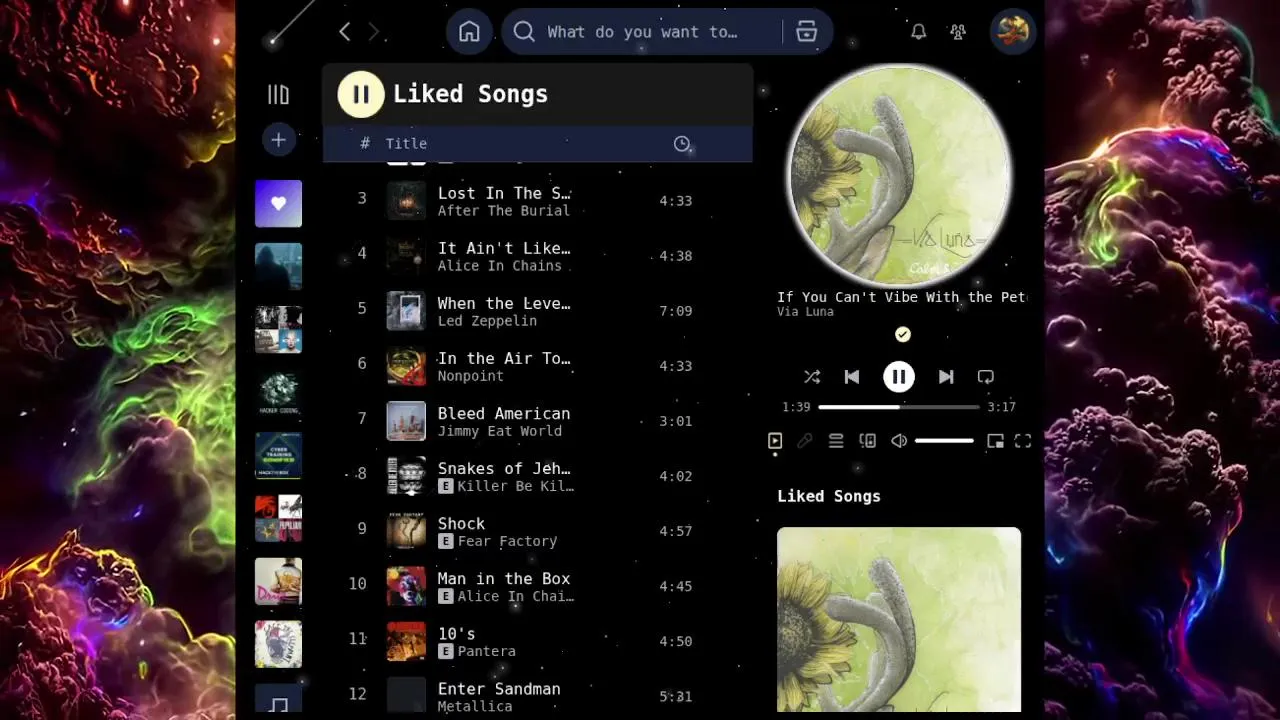The width and height of the screenshot is (1280, 720).
Task: Sort by the # column header
Action: pos(365,144)
